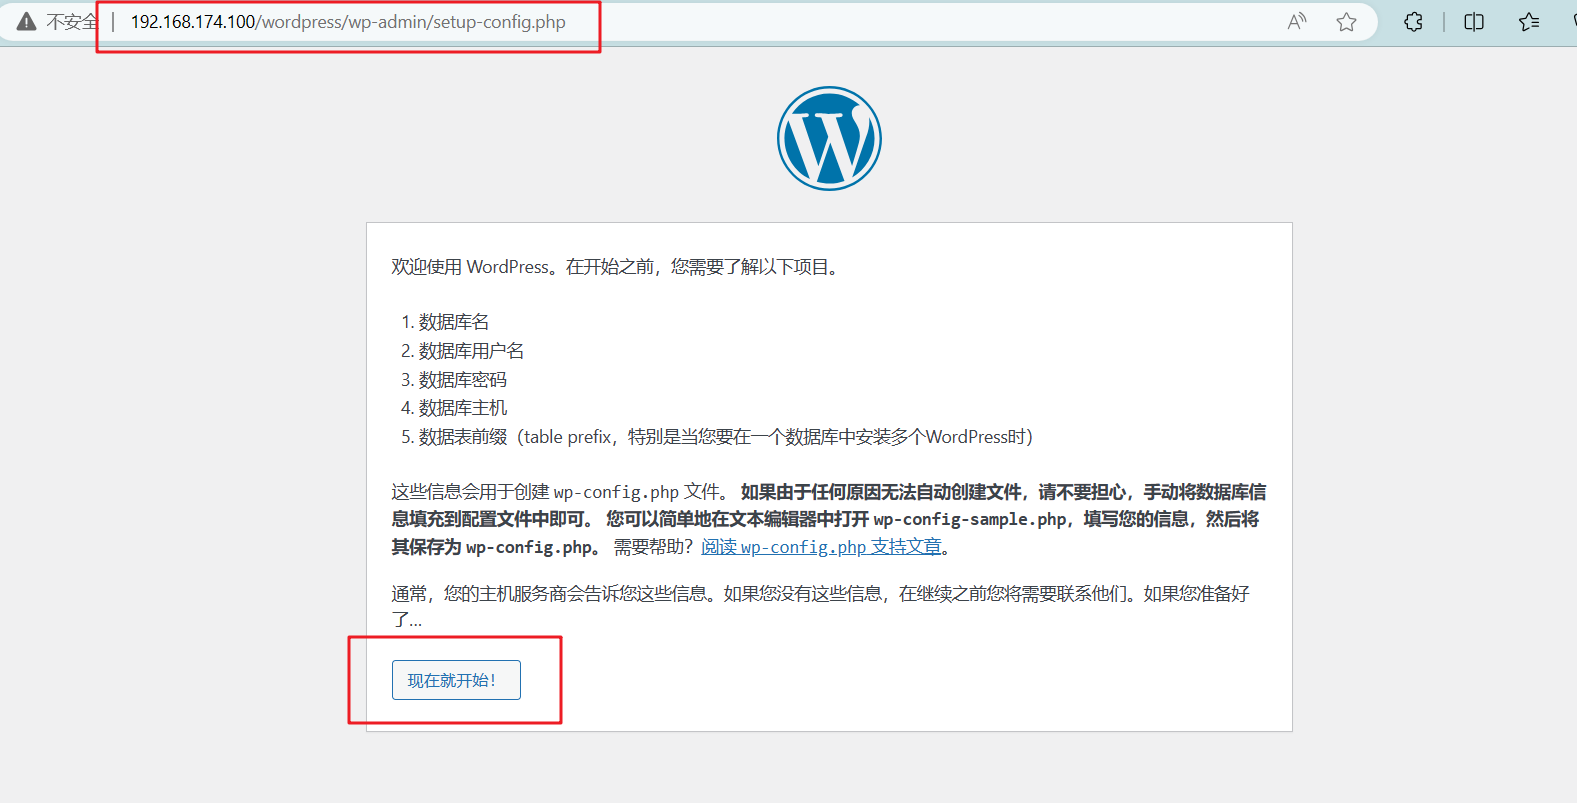The height and width of the screenshot is (803, 1577).
Task: Click the not-secure warning triangle icon
Action: tap(26, 22)
